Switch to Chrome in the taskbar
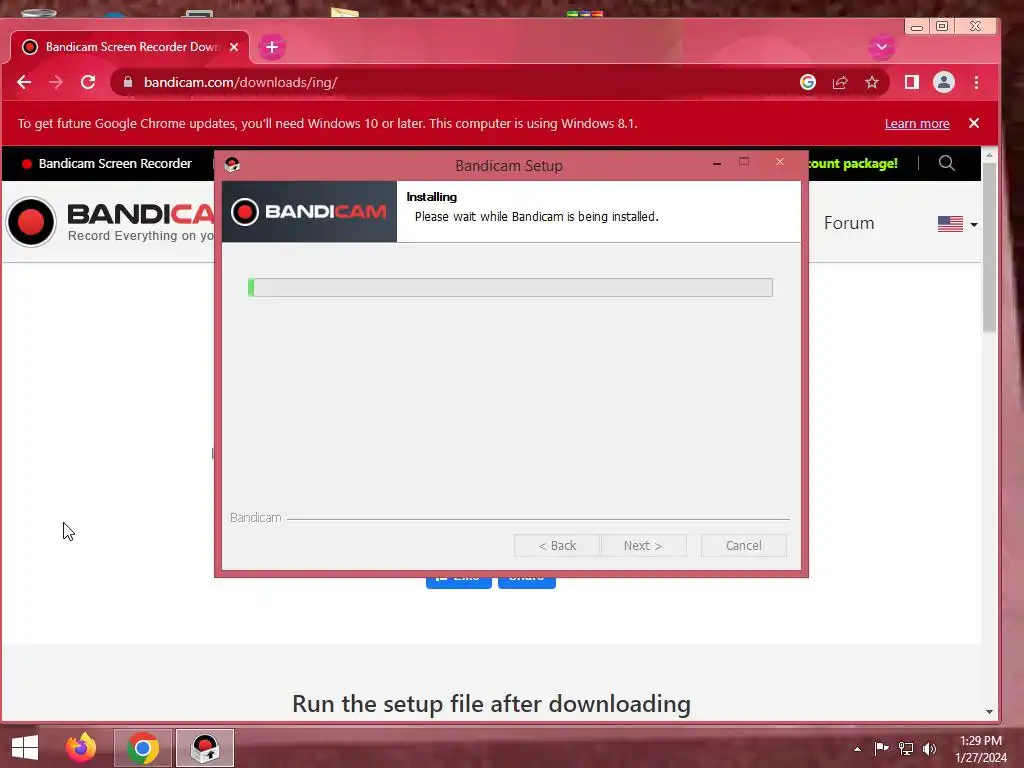 tap(143, 748)
